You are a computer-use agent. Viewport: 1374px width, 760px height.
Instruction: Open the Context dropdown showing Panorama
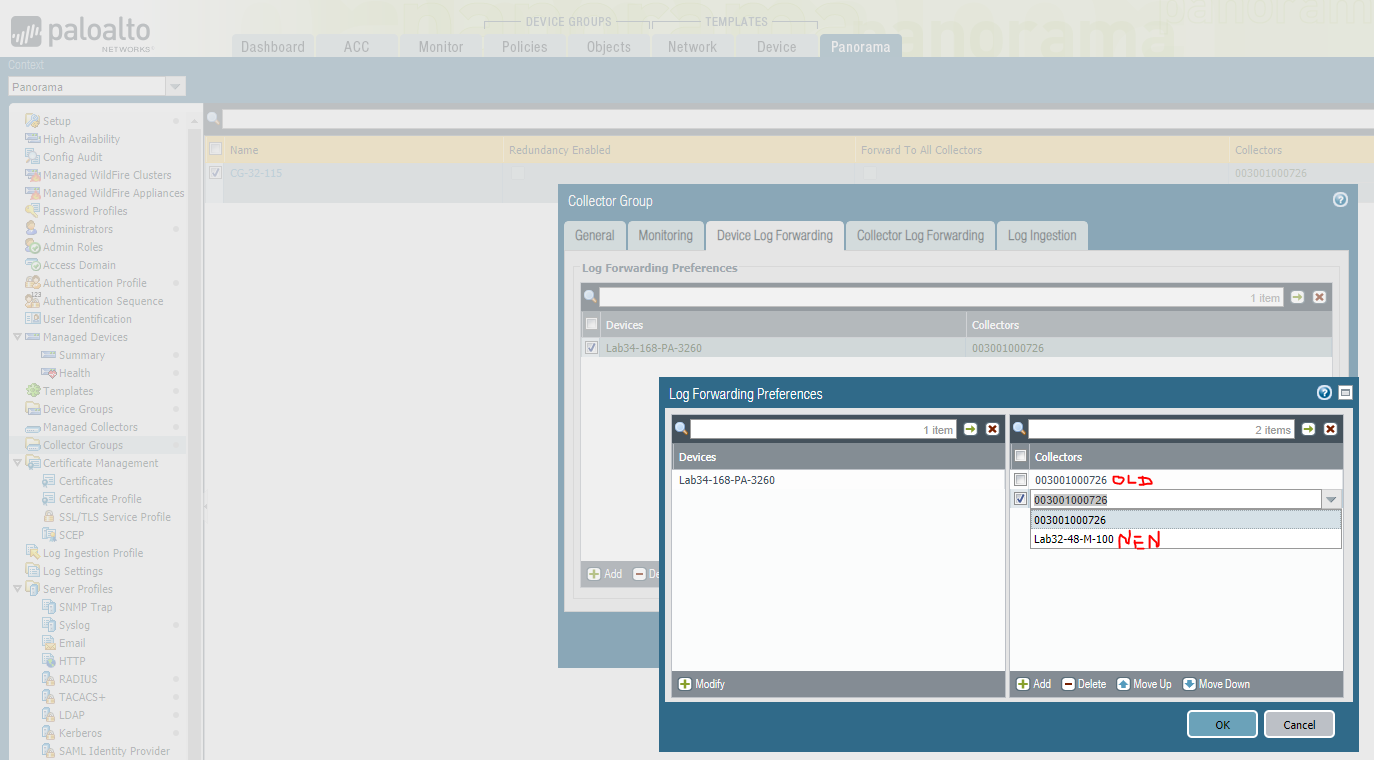click(176, 87)
